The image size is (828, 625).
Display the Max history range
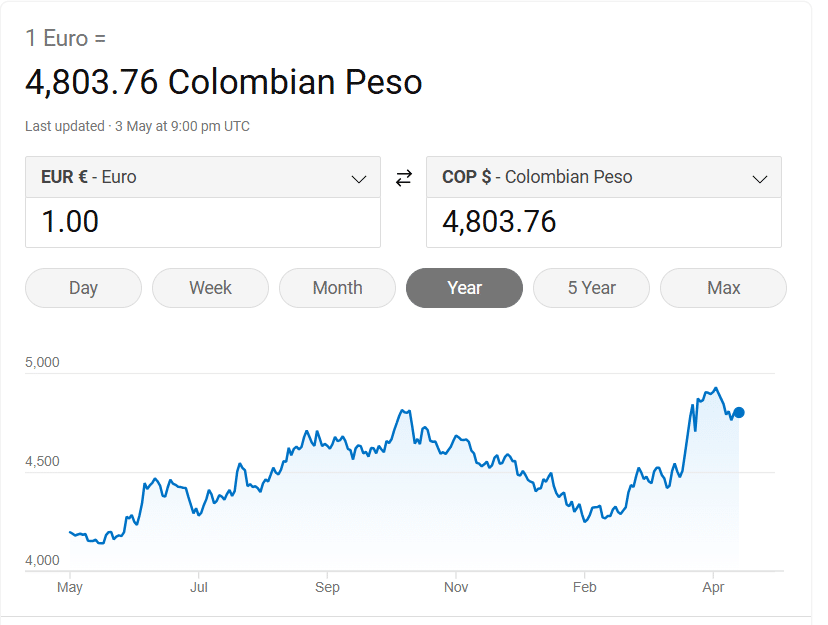(x=723, y=288)
